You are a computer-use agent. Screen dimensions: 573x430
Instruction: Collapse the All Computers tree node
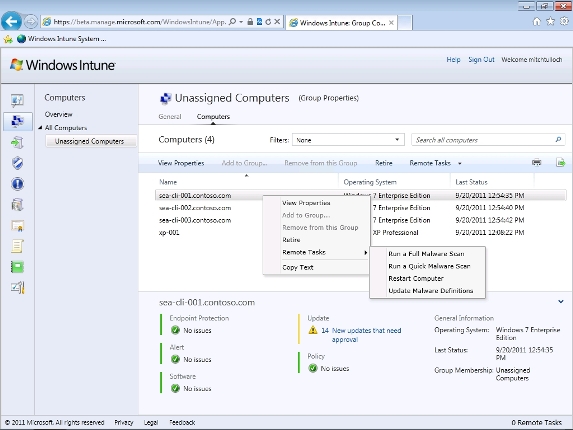coord(40,128)
